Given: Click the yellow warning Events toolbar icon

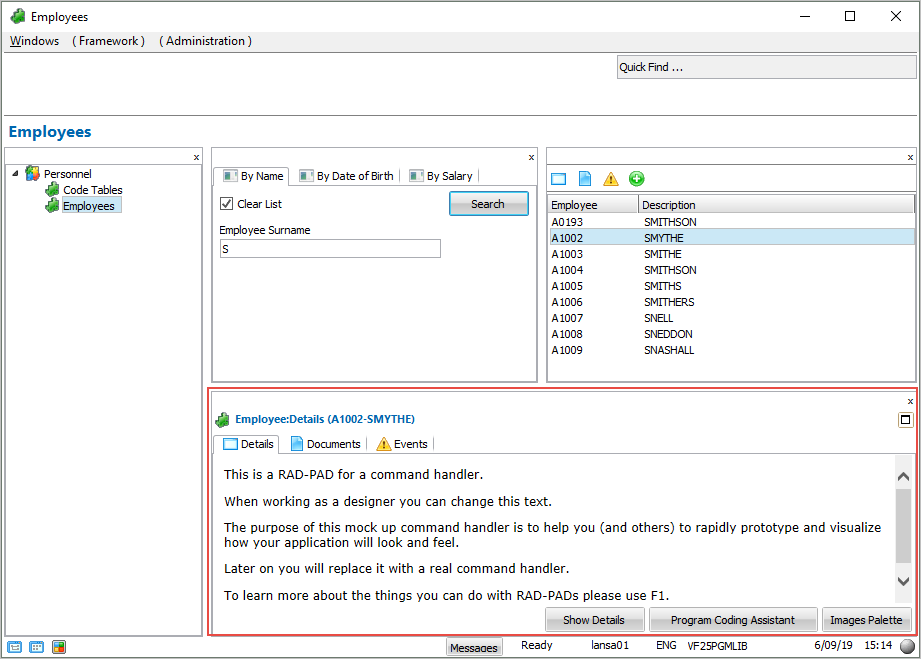Looking at the screenshot, I should 611,179.
